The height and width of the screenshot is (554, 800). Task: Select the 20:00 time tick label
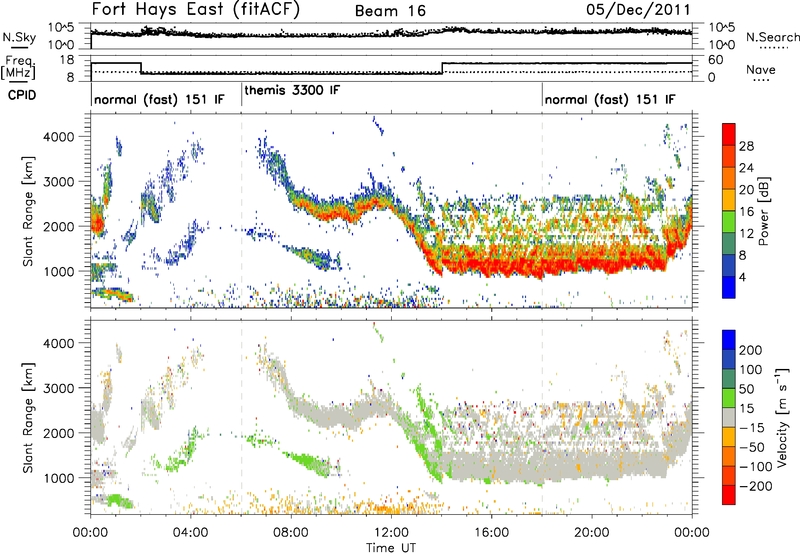(x=592, y=533)
